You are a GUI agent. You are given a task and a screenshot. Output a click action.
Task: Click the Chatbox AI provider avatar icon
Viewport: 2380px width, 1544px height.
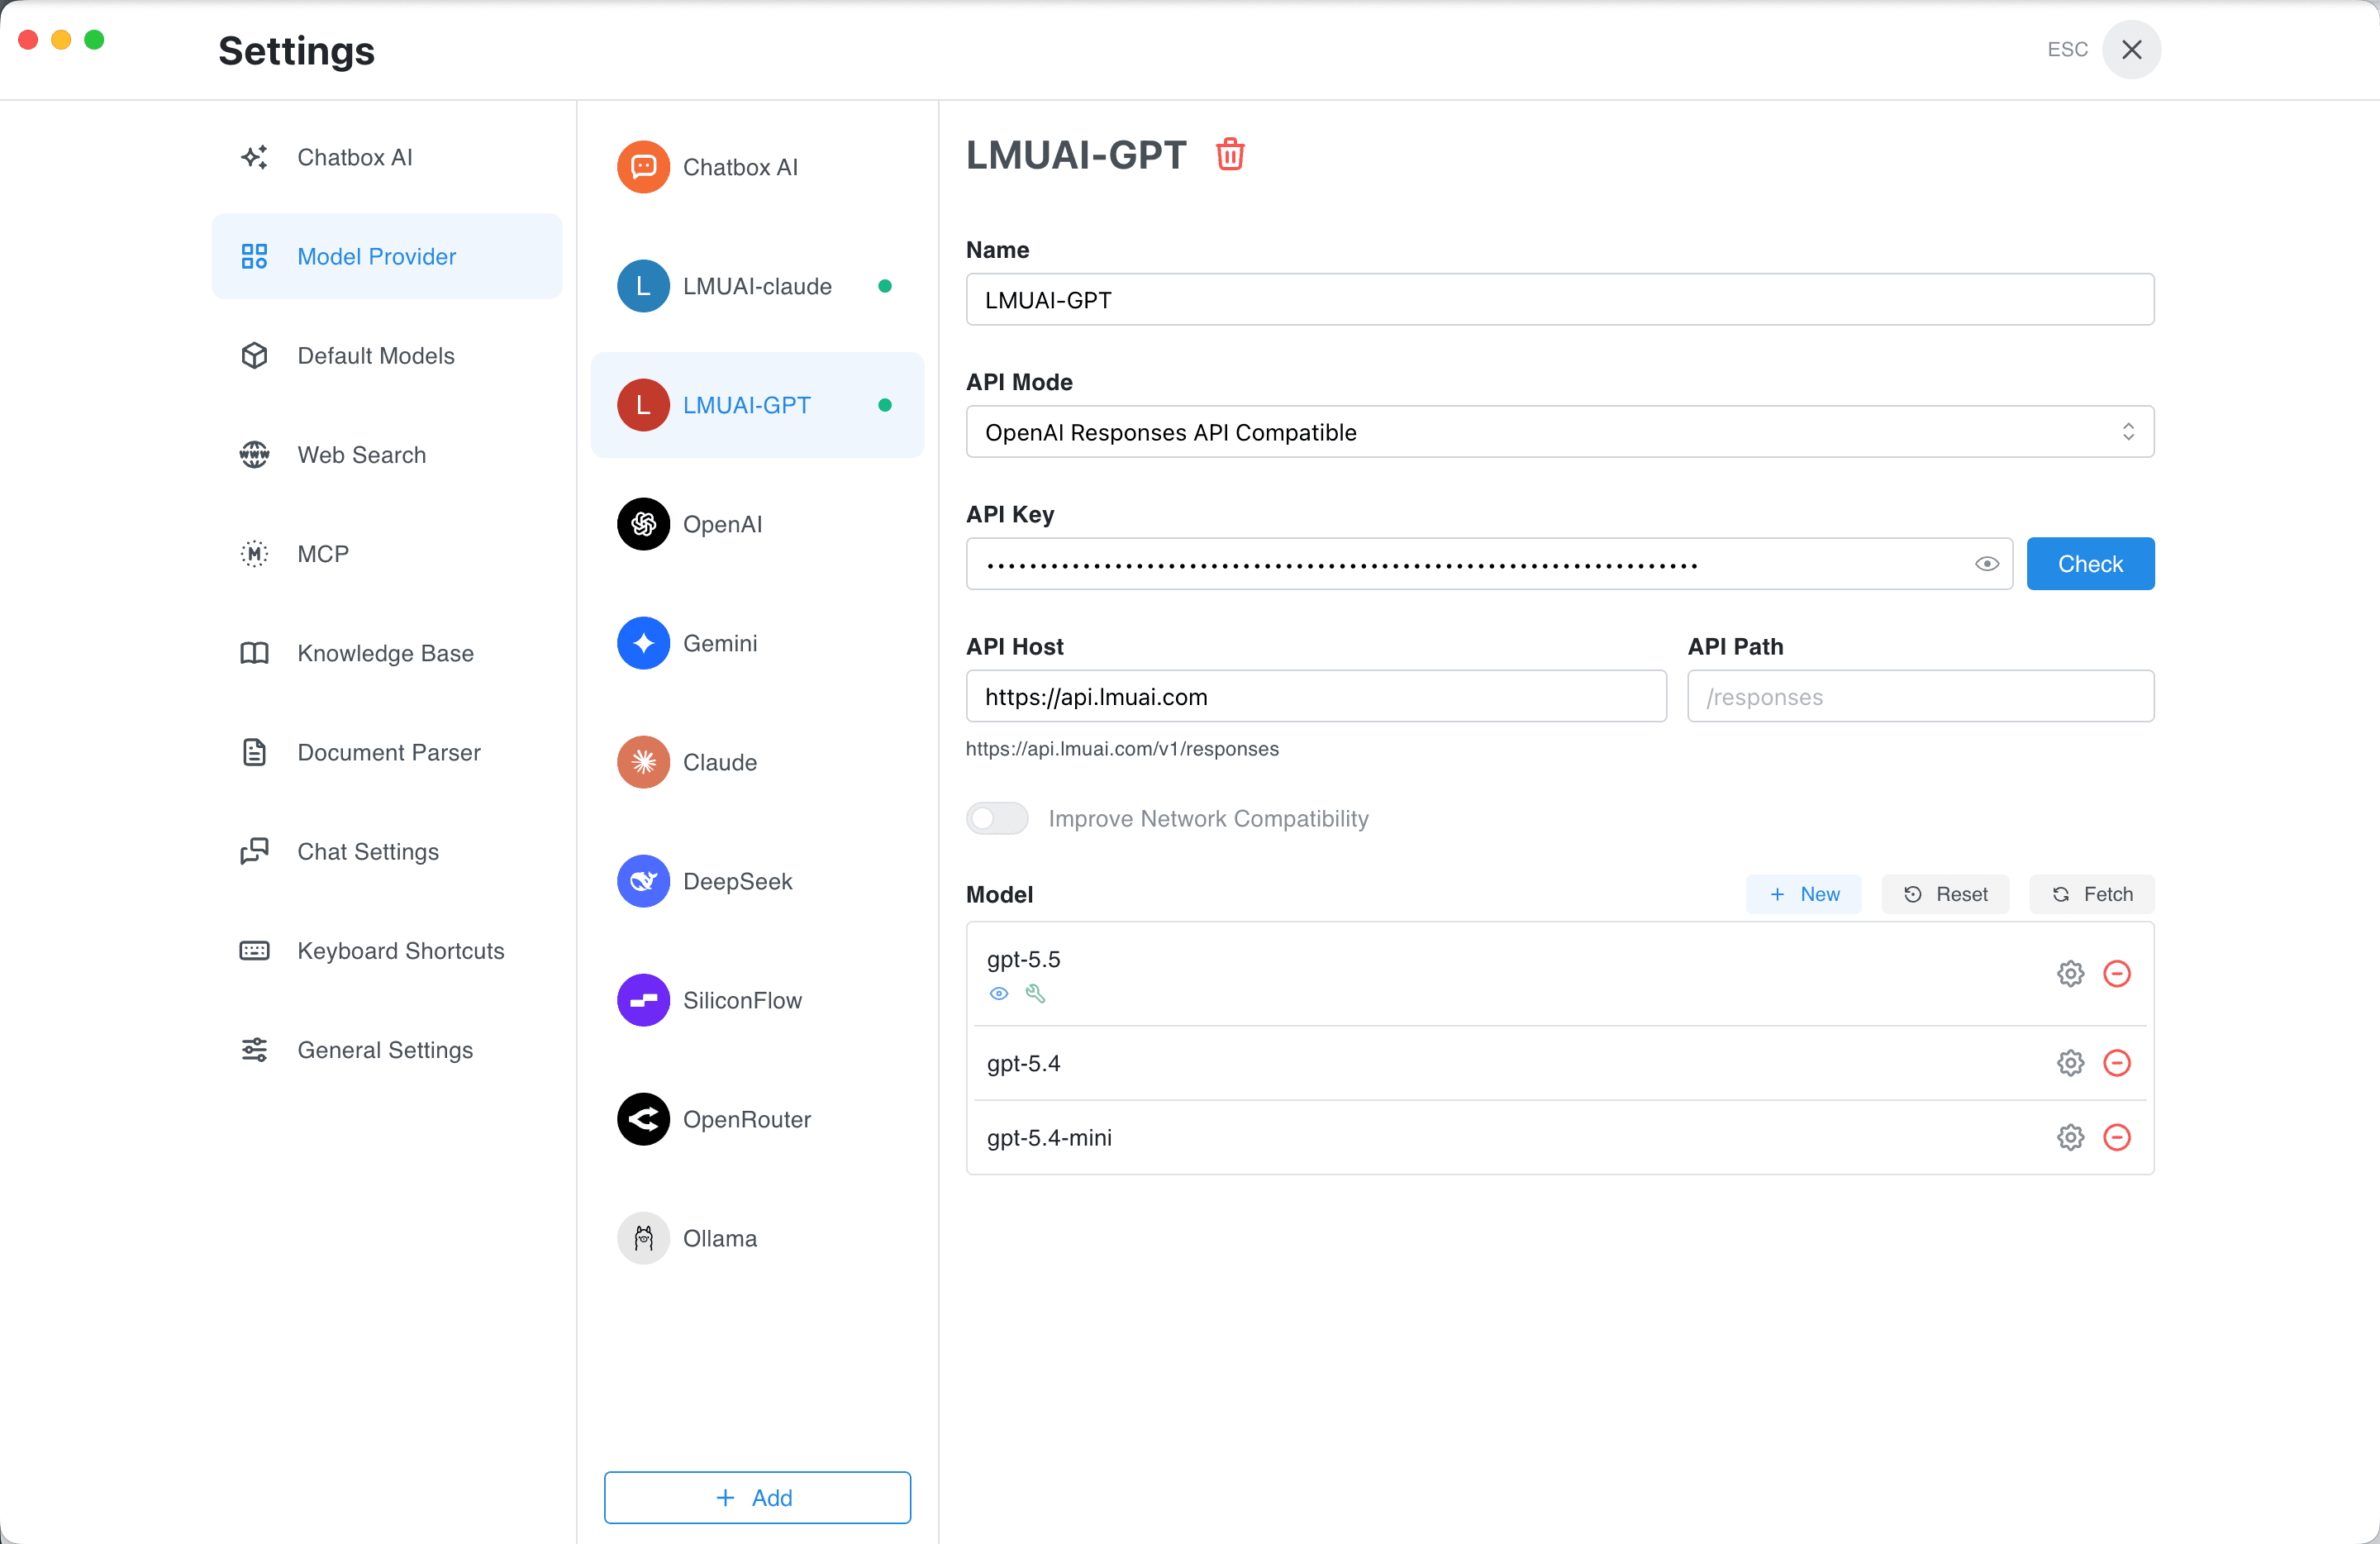point(643,167)
